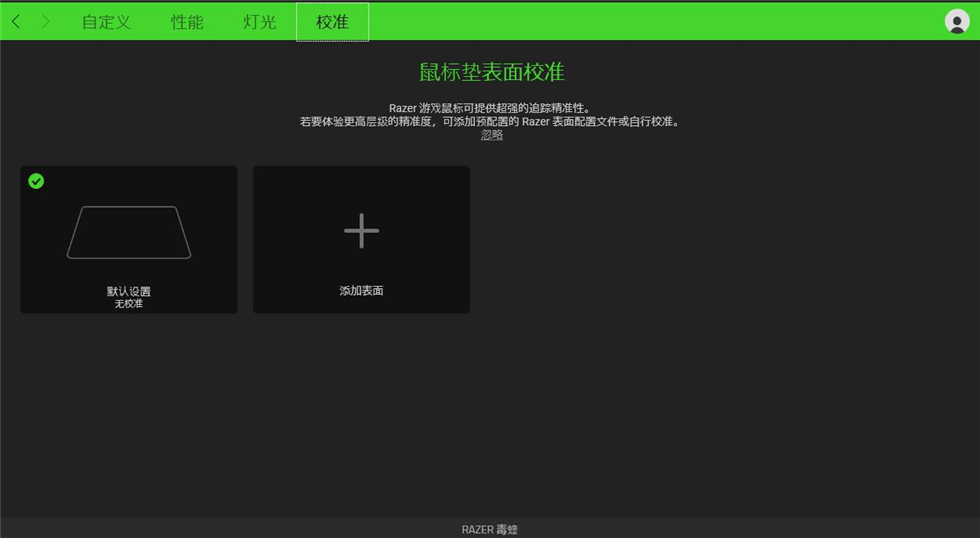The image size is (980, 538).
Task: Go back with the left arrow
Action: tap(16, 22)
